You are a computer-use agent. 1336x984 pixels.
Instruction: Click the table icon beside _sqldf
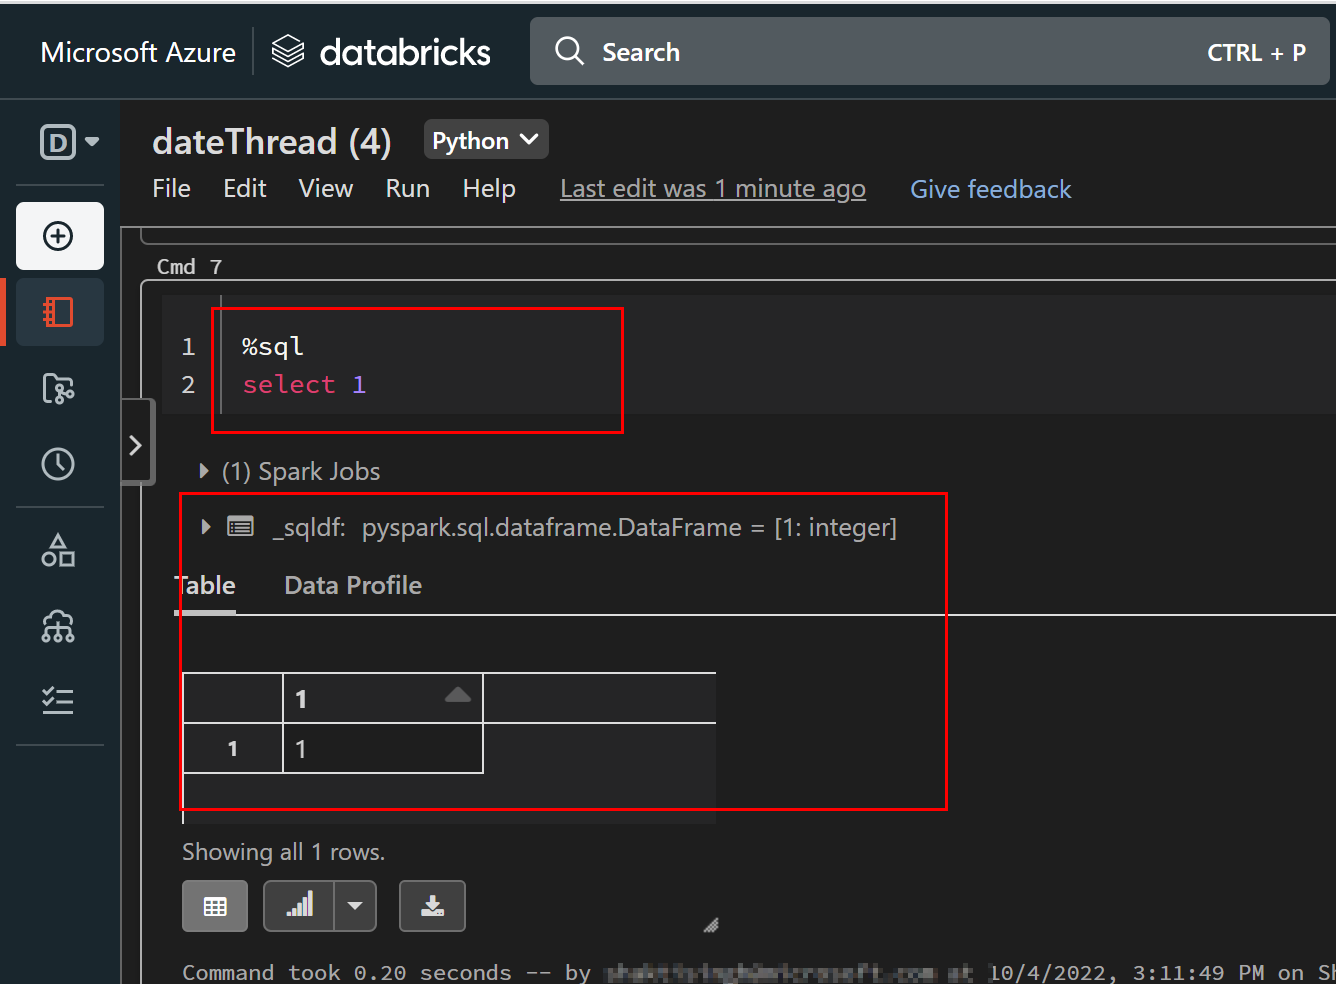click(x=240, y=526)
